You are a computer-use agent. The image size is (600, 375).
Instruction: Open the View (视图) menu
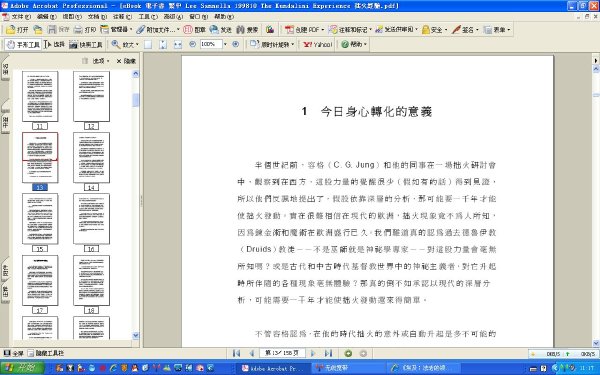pos(72,17)
